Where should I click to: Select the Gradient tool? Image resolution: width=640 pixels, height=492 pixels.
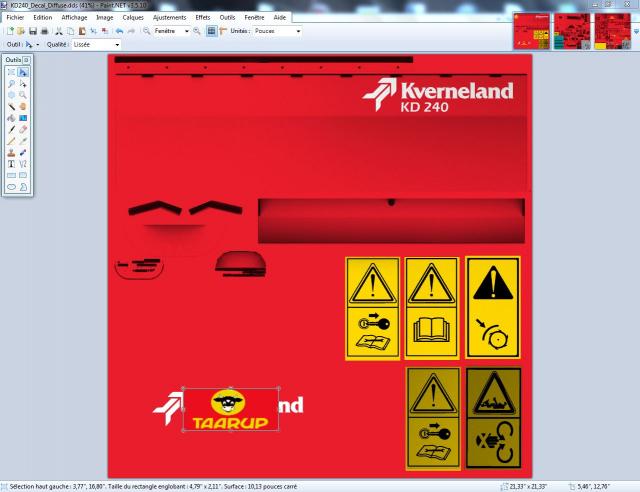pyautogui.click(x=23, y=118)
